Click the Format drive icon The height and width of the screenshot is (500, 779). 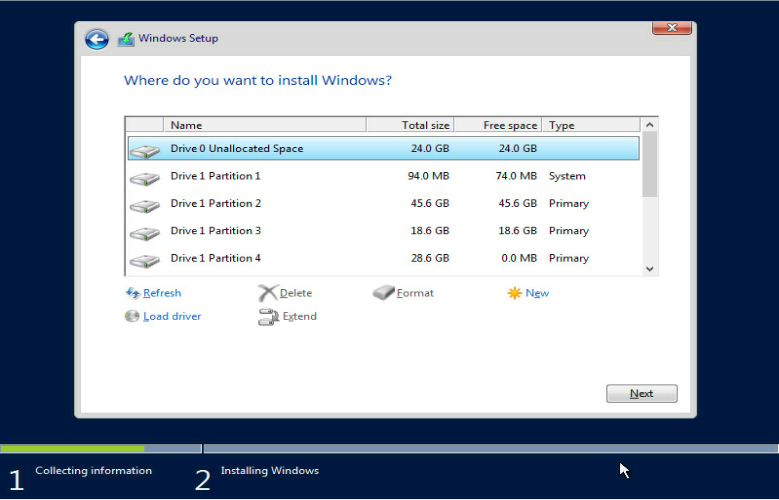pos(383,293)
